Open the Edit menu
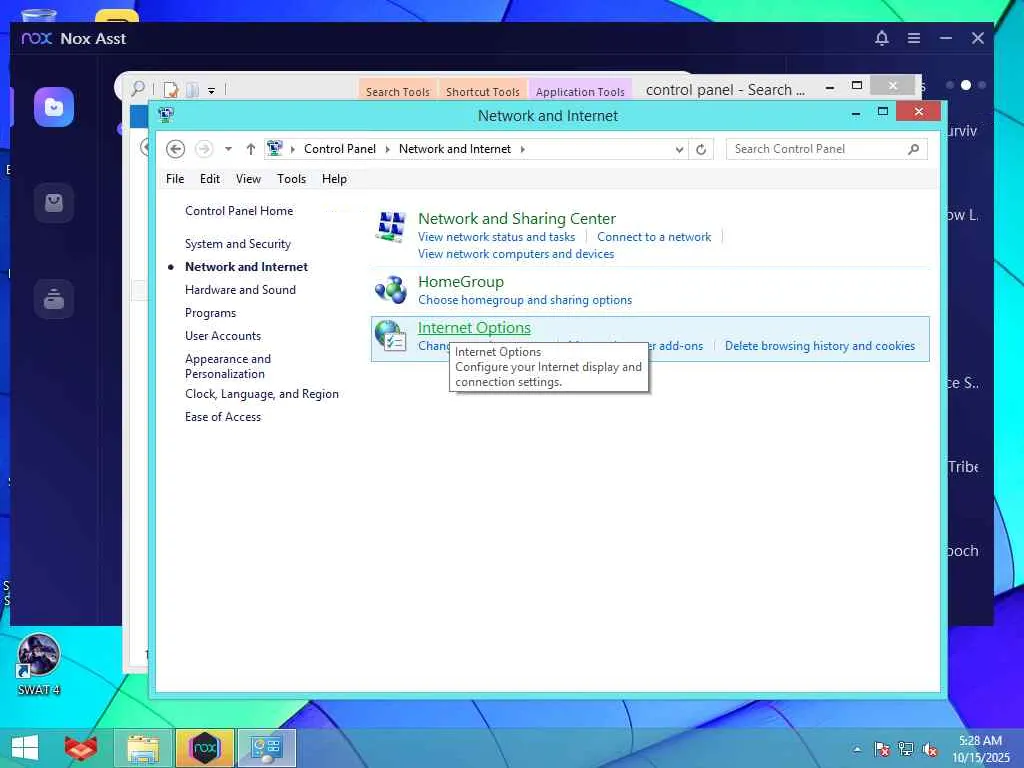This screenshot has width=1024, height=768. pos(210,178)
